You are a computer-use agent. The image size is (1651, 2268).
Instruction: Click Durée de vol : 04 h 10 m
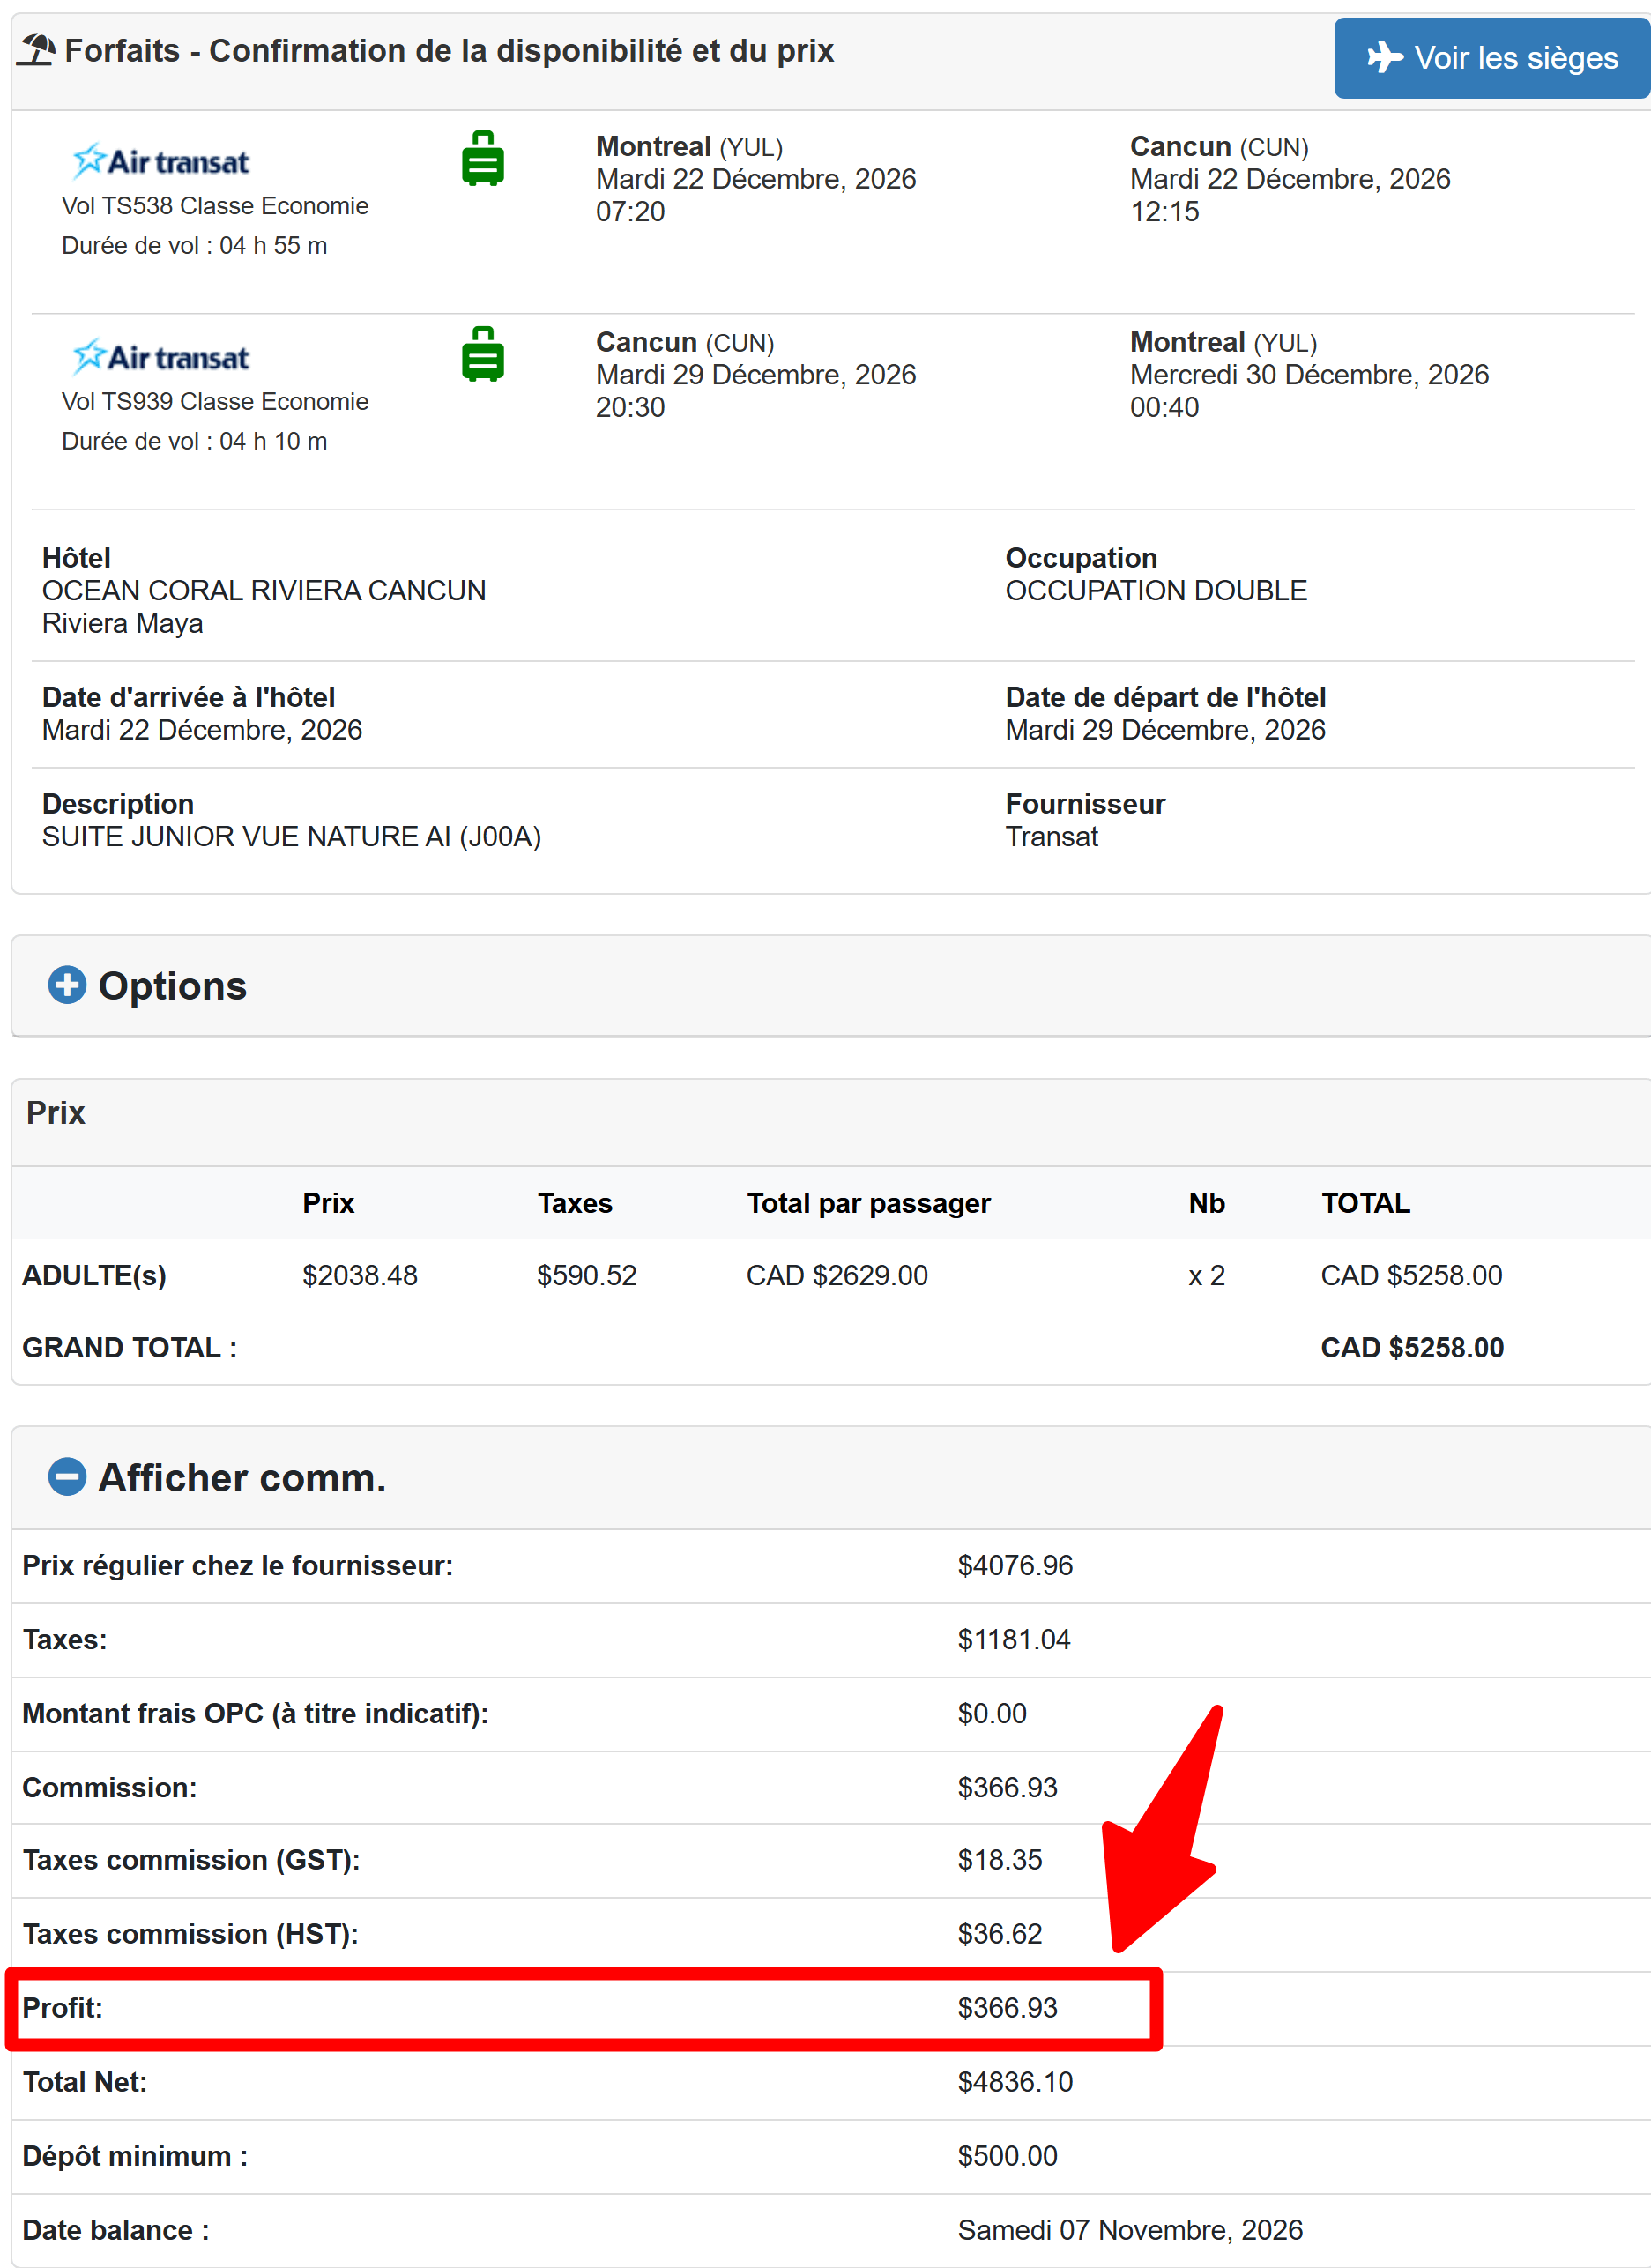coord(194,442)
